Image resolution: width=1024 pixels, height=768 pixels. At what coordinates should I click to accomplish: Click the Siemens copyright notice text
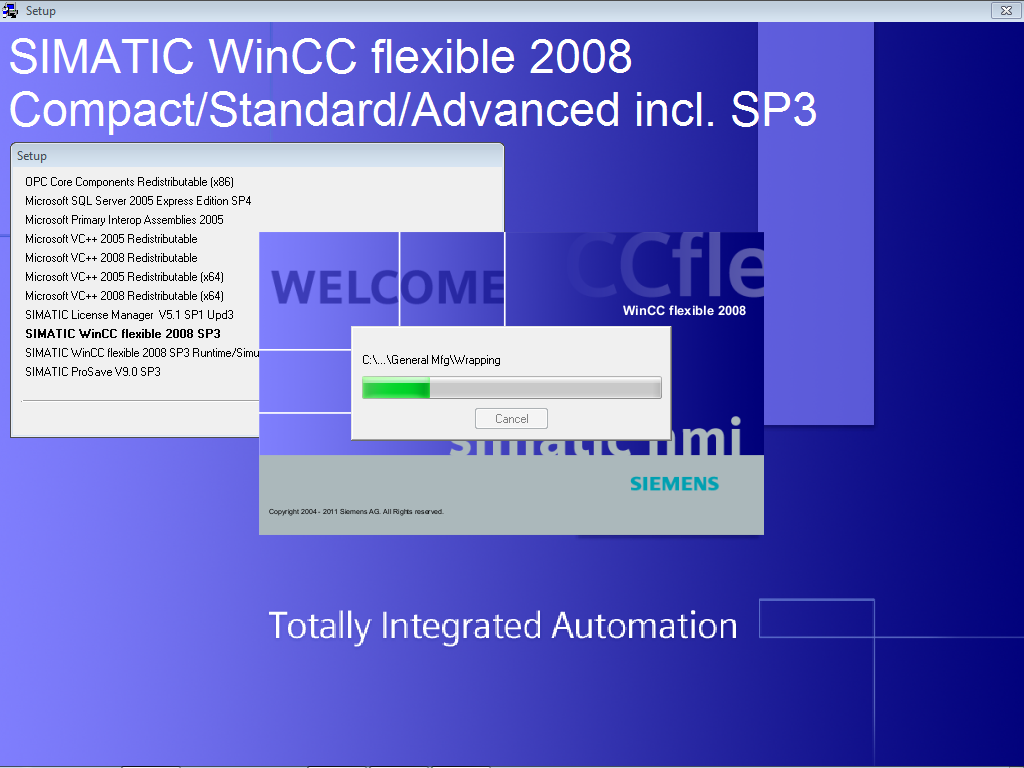pos(356,511)
